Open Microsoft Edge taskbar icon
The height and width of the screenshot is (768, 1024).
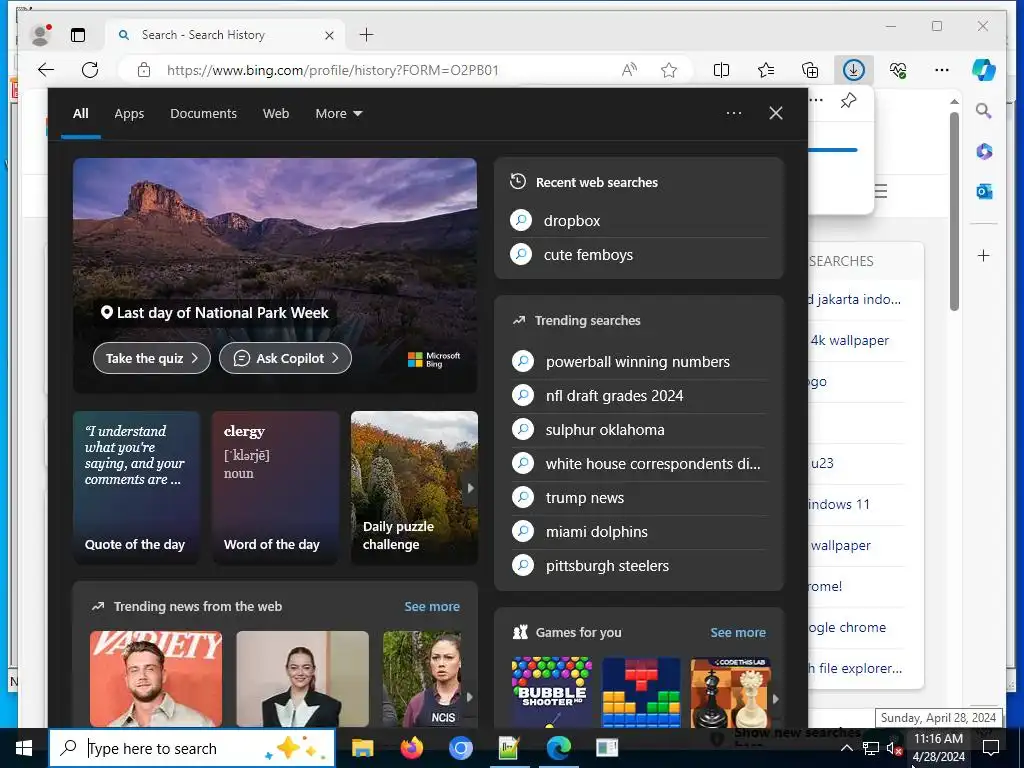tap(559, 748)
